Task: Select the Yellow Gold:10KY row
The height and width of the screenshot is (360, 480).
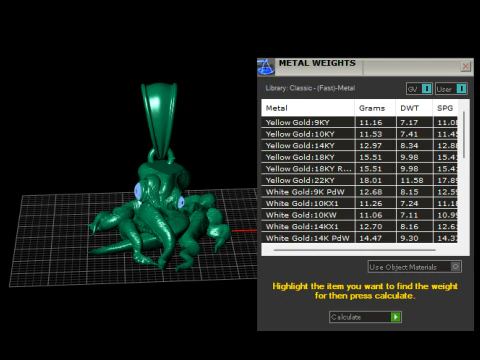Action: 359,134
